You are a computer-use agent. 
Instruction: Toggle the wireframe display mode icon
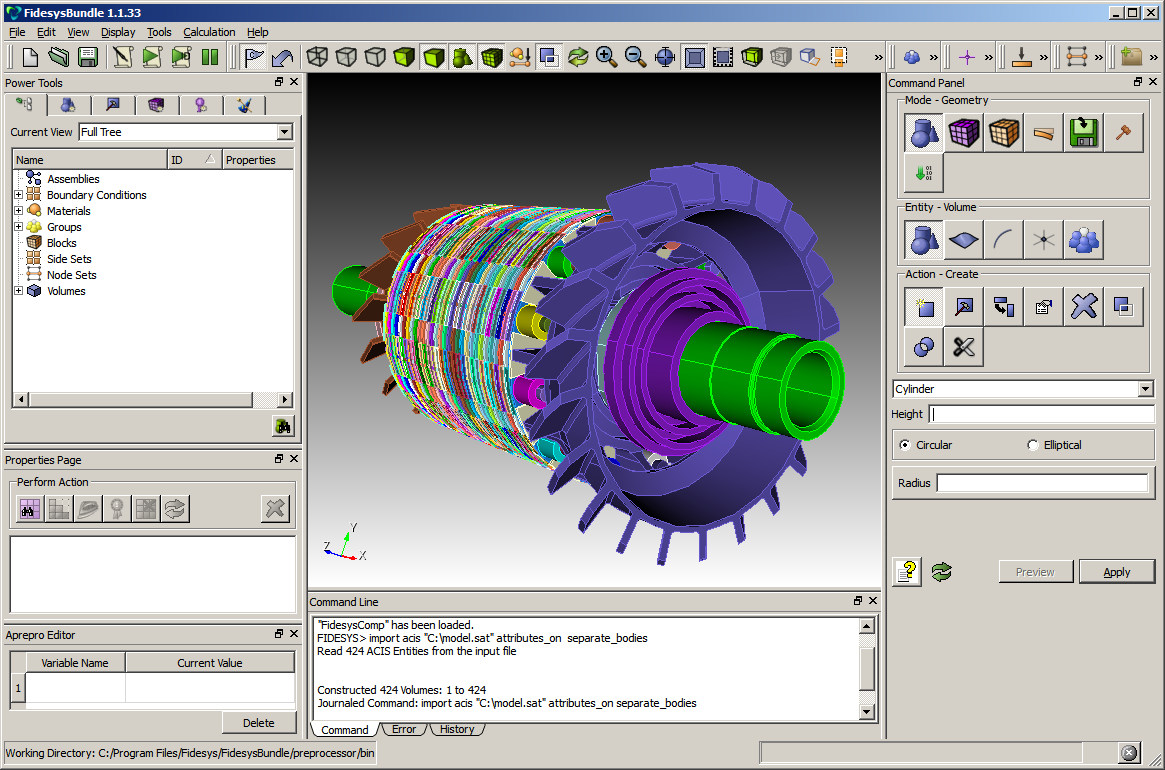[318, 57]
